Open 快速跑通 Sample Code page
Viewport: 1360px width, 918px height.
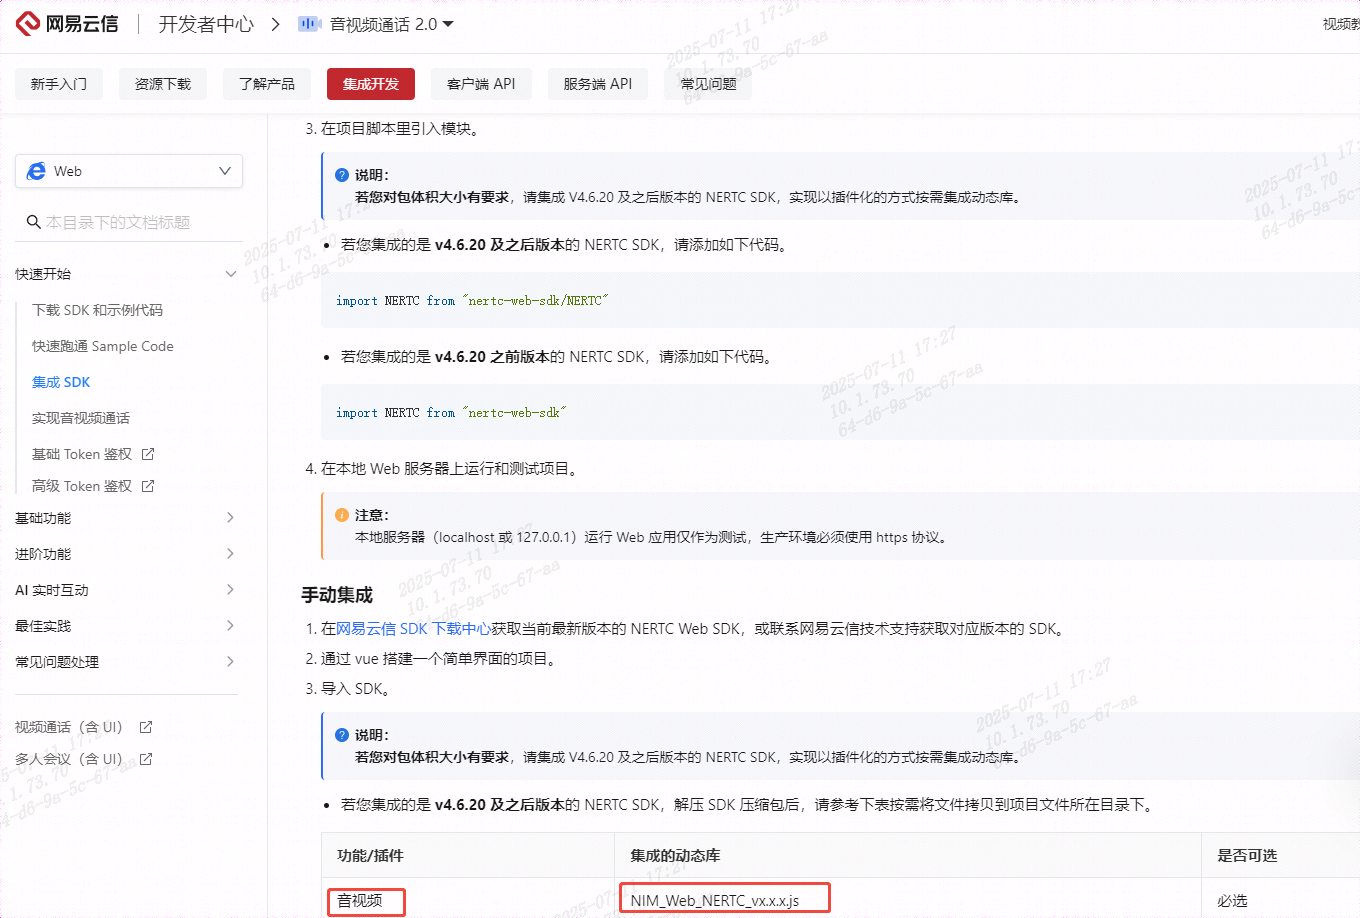(103, 346)
